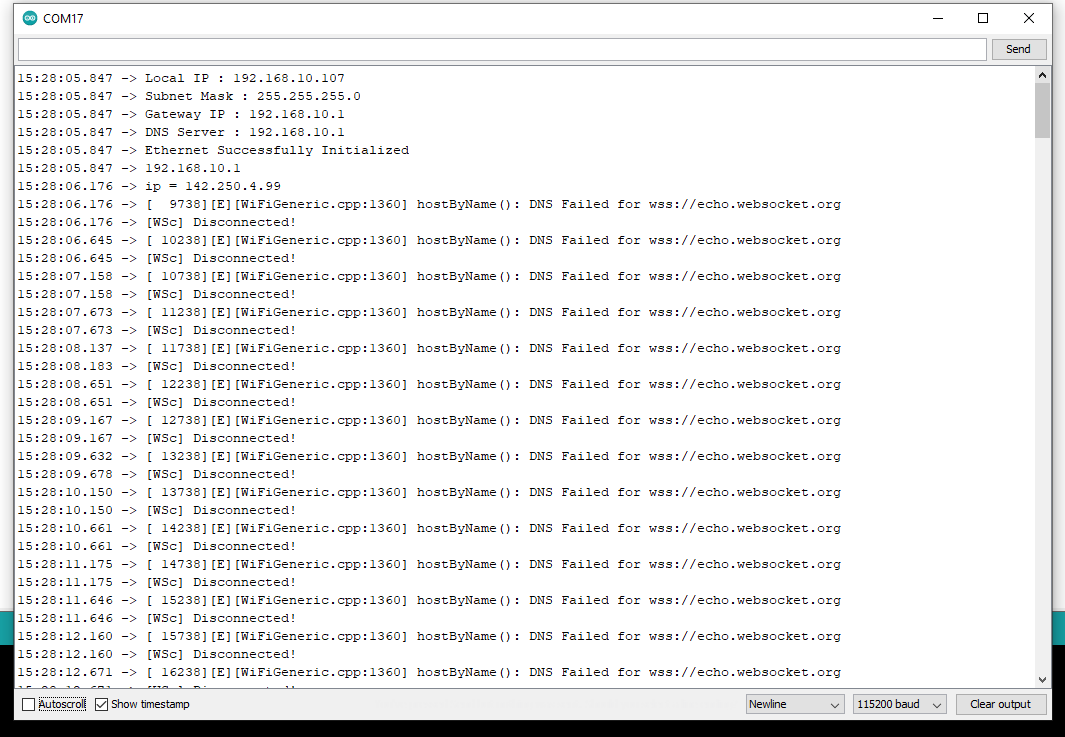Screen dimensions: 1065x737
Task: Click the up arrow on the scrollbar
Action: point(1043,73)
